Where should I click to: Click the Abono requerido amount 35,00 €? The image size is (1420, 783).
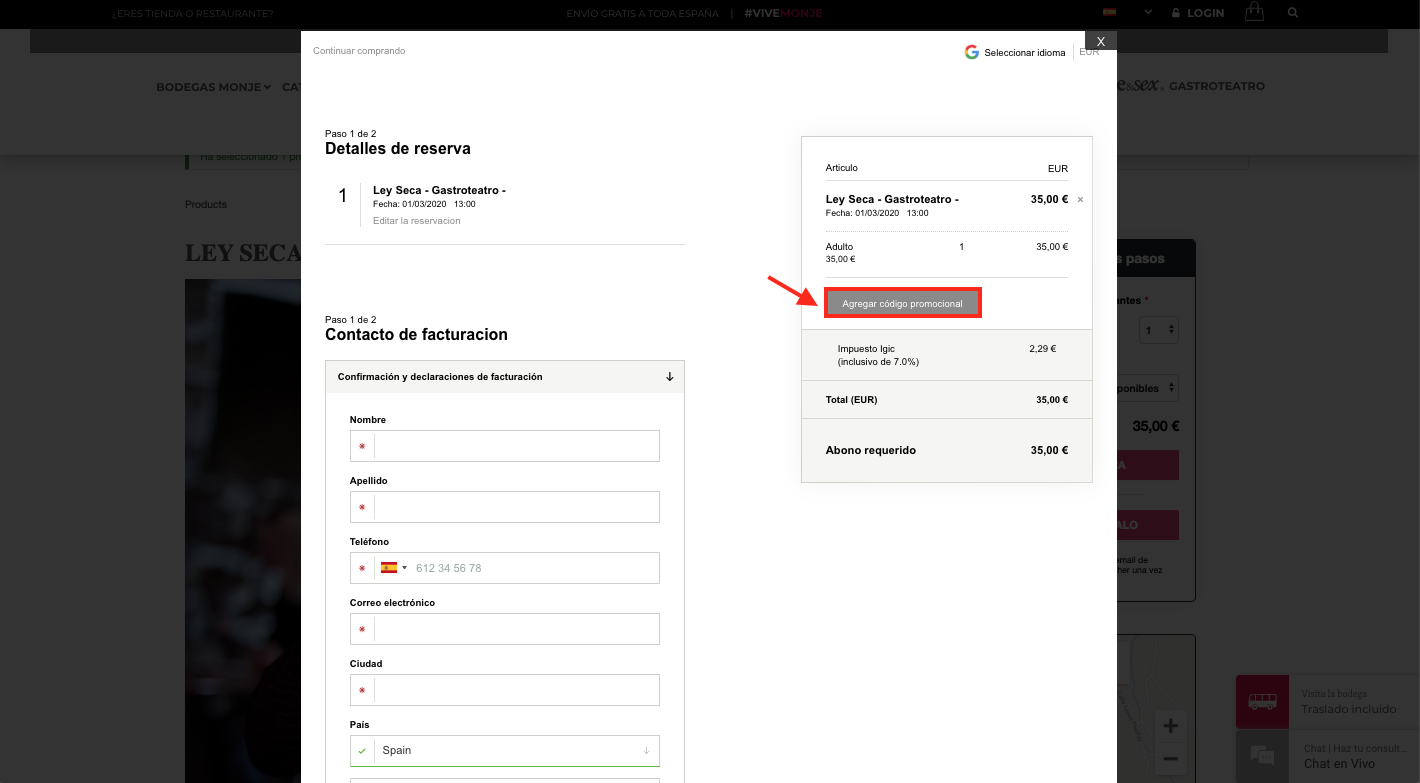(1049, 450)
